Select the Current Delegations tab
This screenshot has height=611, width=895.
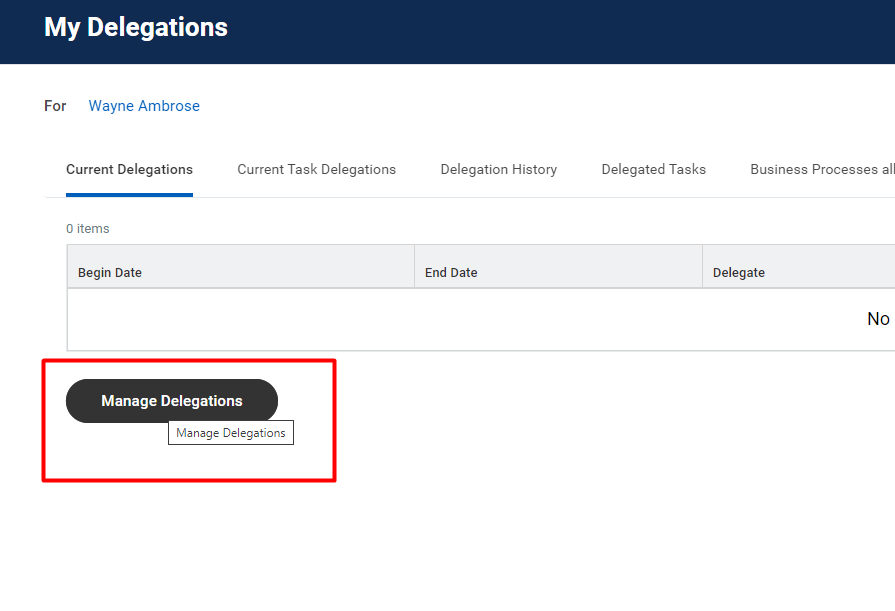(130, 170)
